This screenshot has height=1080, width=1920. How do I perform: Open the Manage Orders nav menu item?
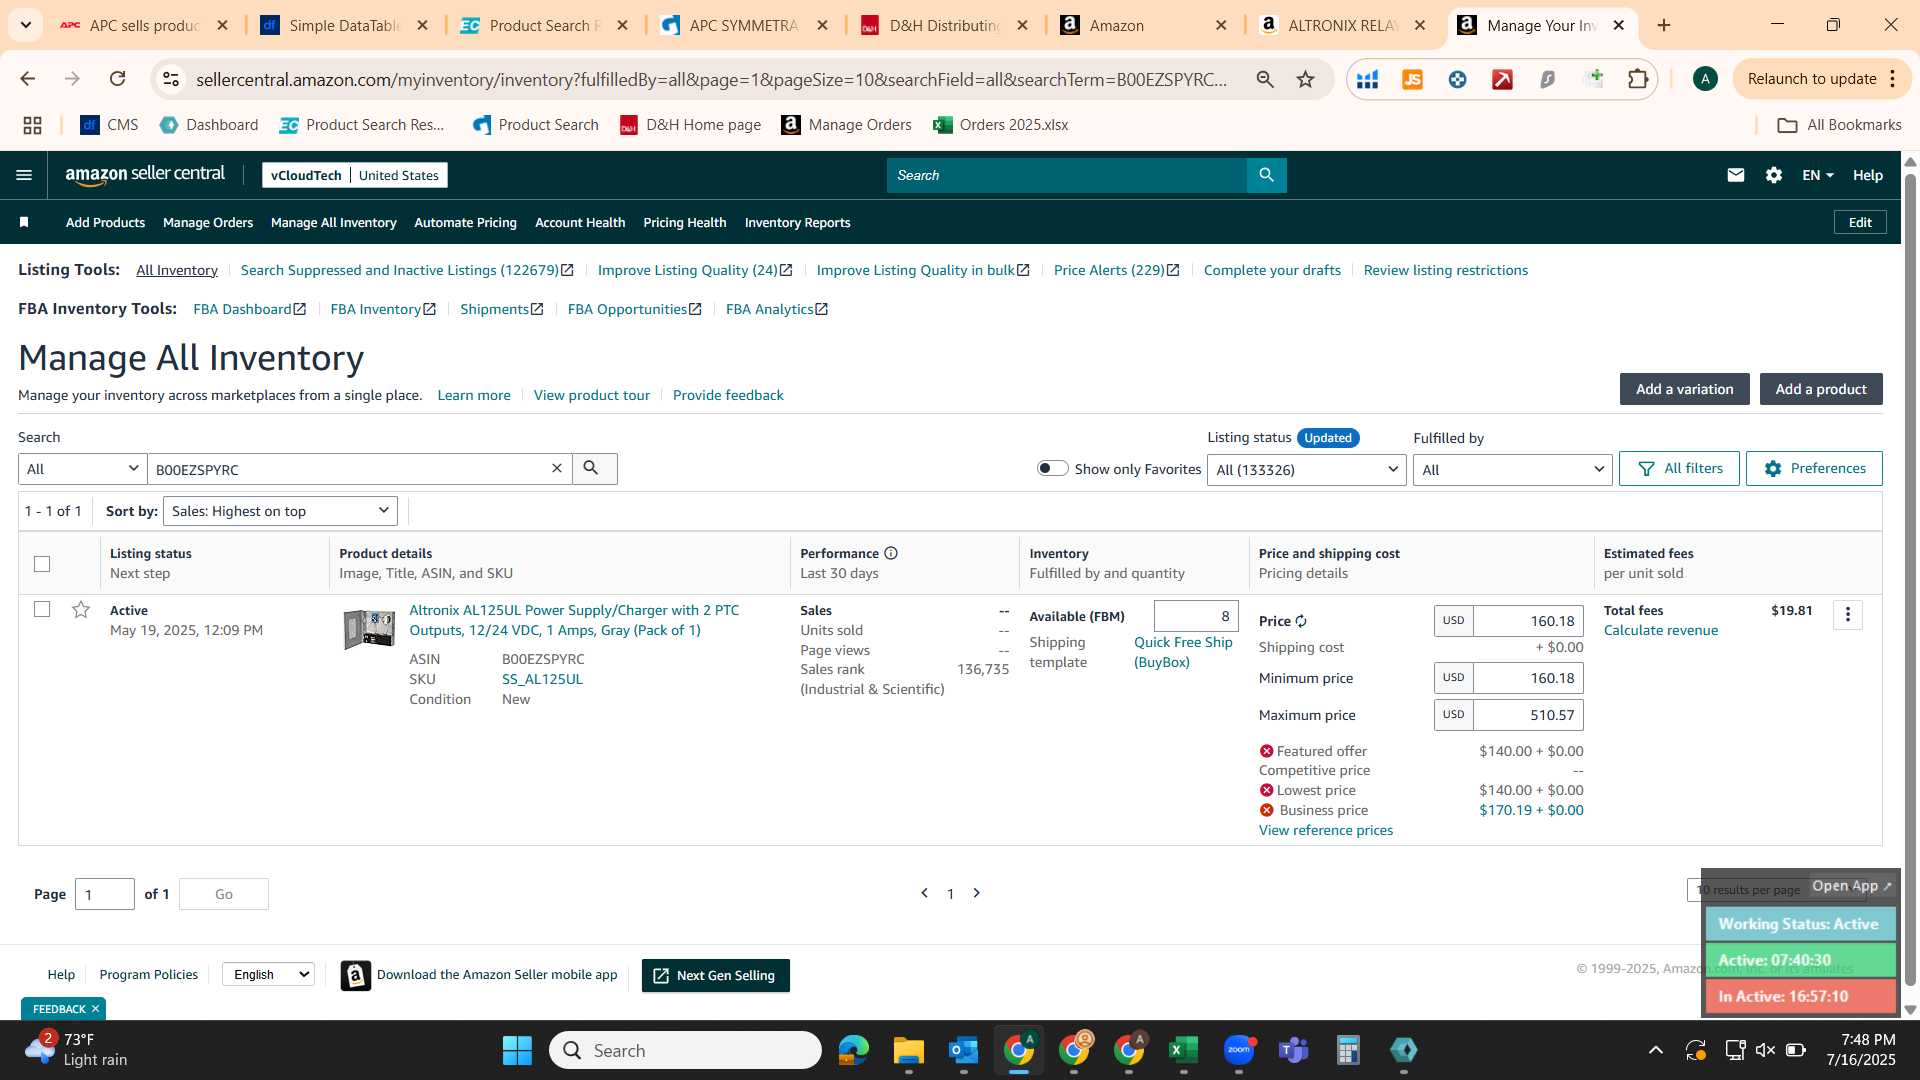coord(208,222)
